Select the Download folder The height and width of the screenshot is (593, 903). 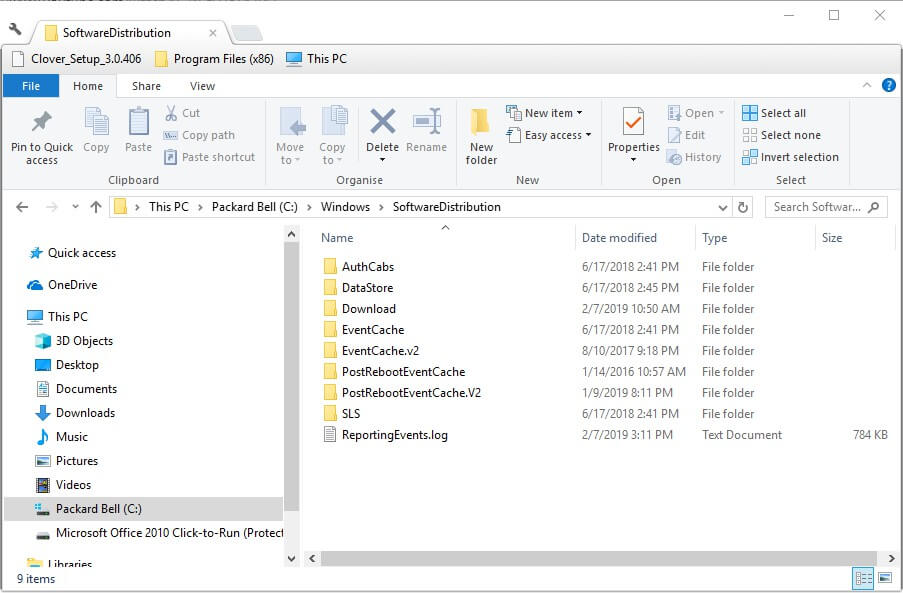[x=369, y=309]
